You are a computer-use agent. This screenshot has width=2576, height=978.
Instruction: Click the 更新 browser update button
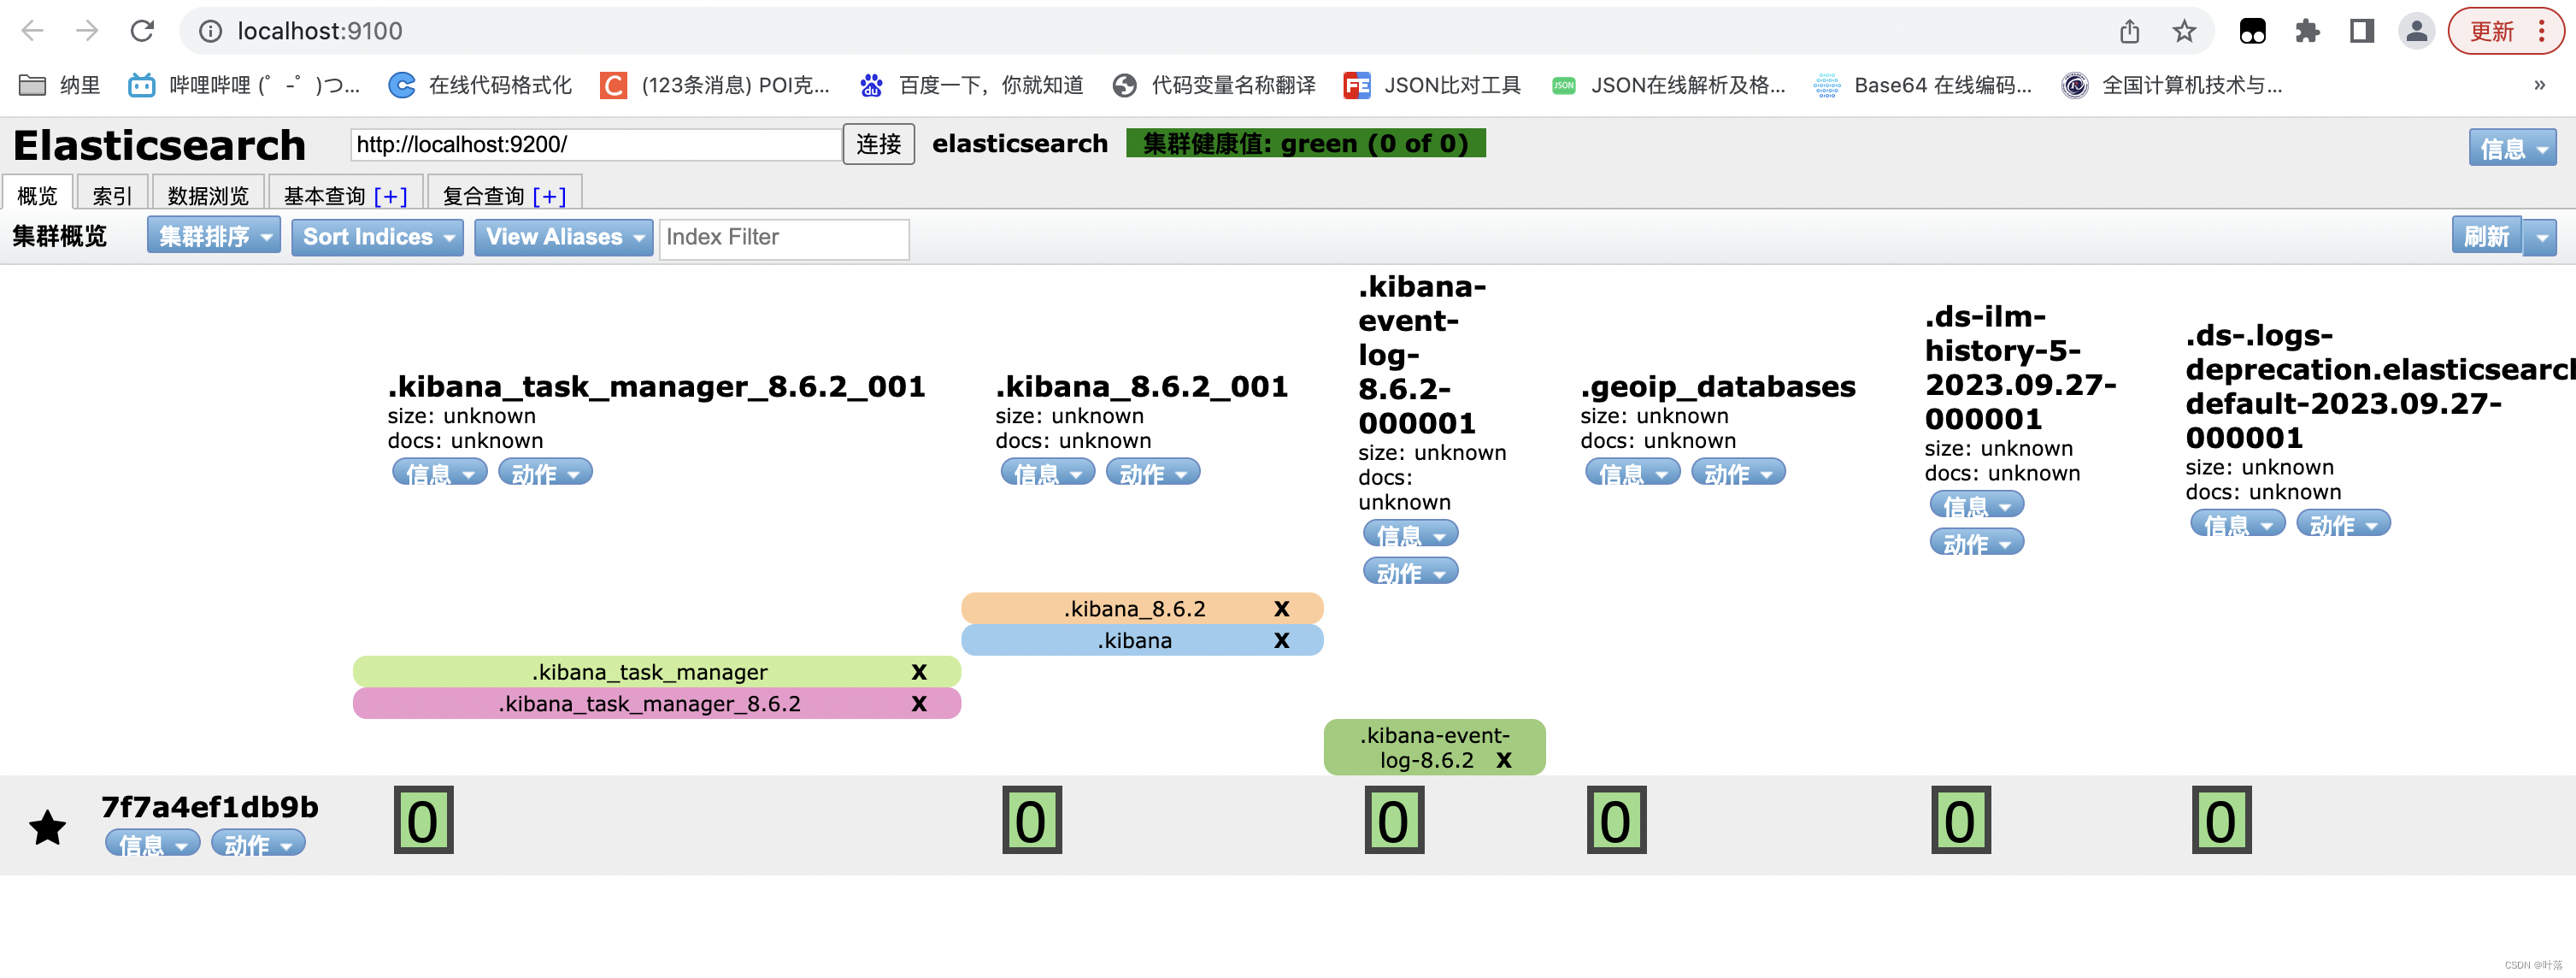coord(2505,32)
